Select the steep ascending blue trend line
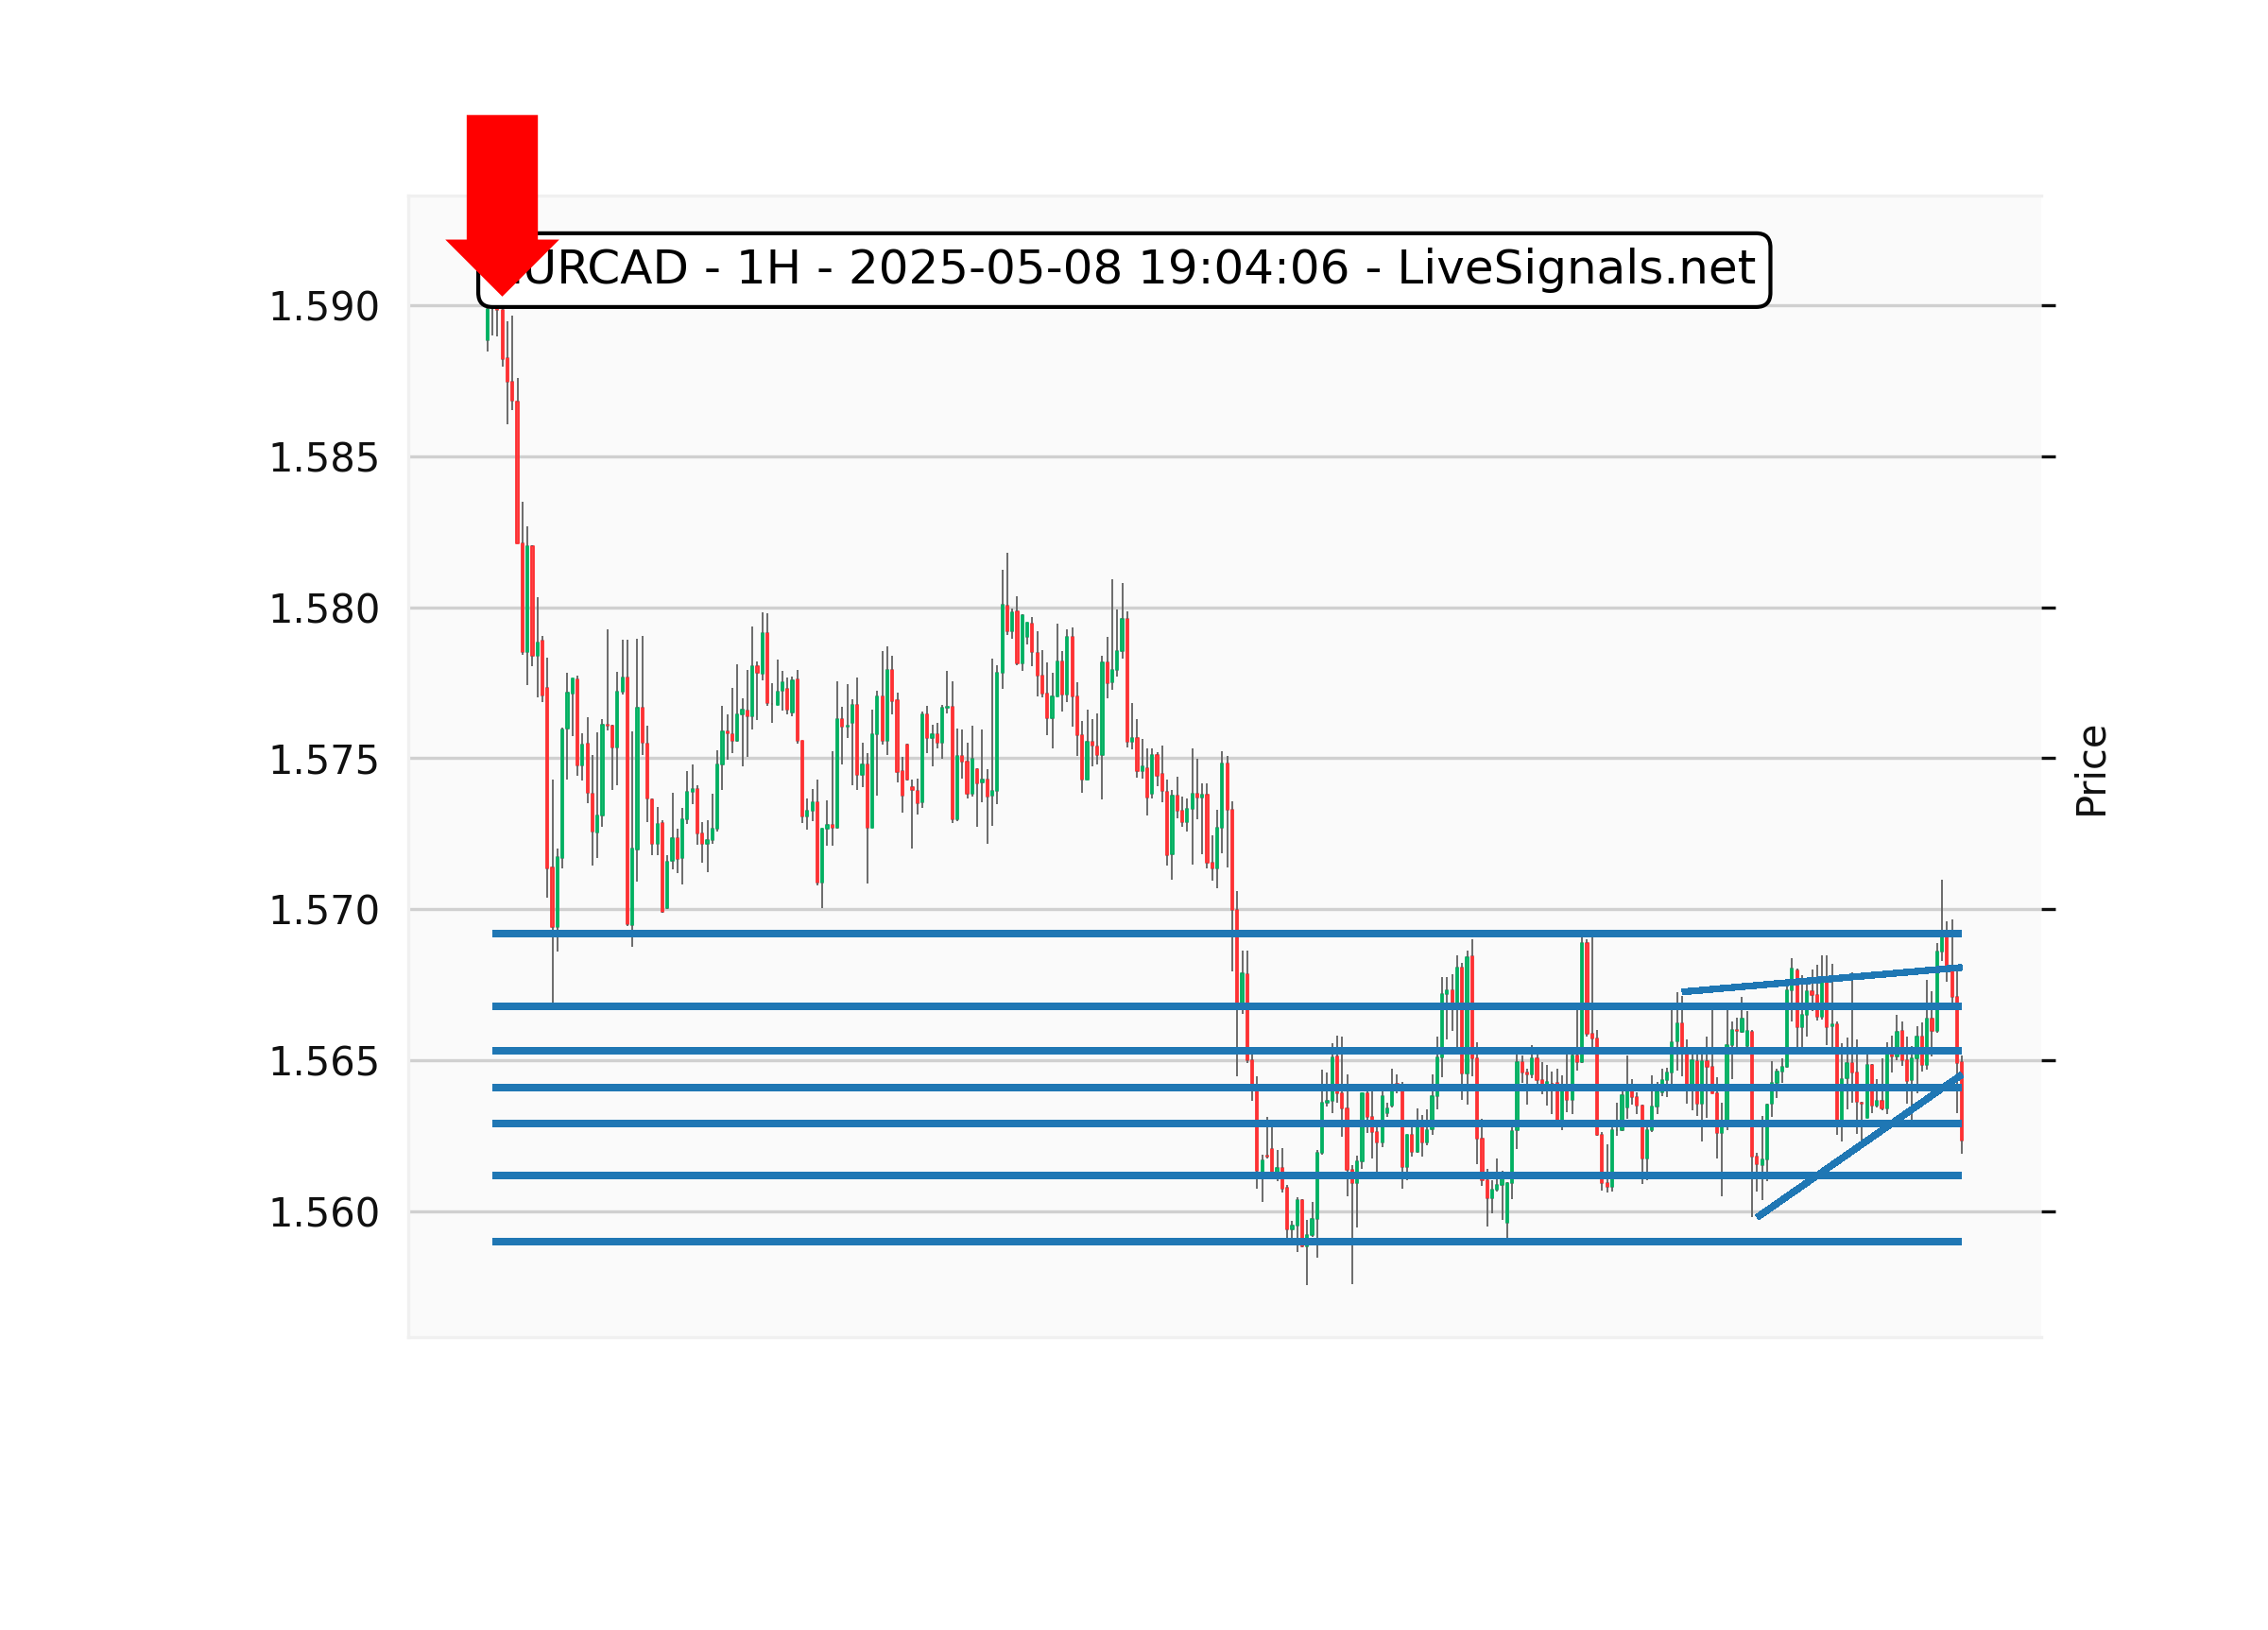Viewport: 2268px width, 1630px height. (1858, 1146)
